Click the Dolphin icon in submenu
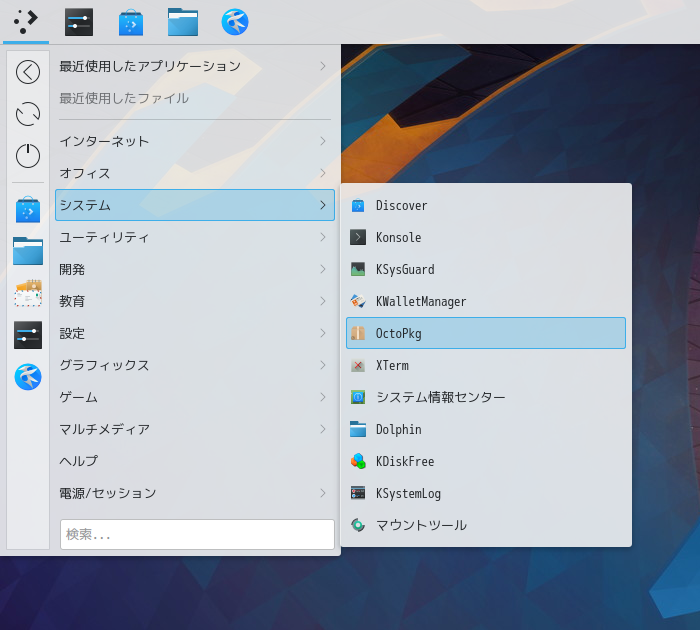 pyautogui.click(x=358, y=429)
